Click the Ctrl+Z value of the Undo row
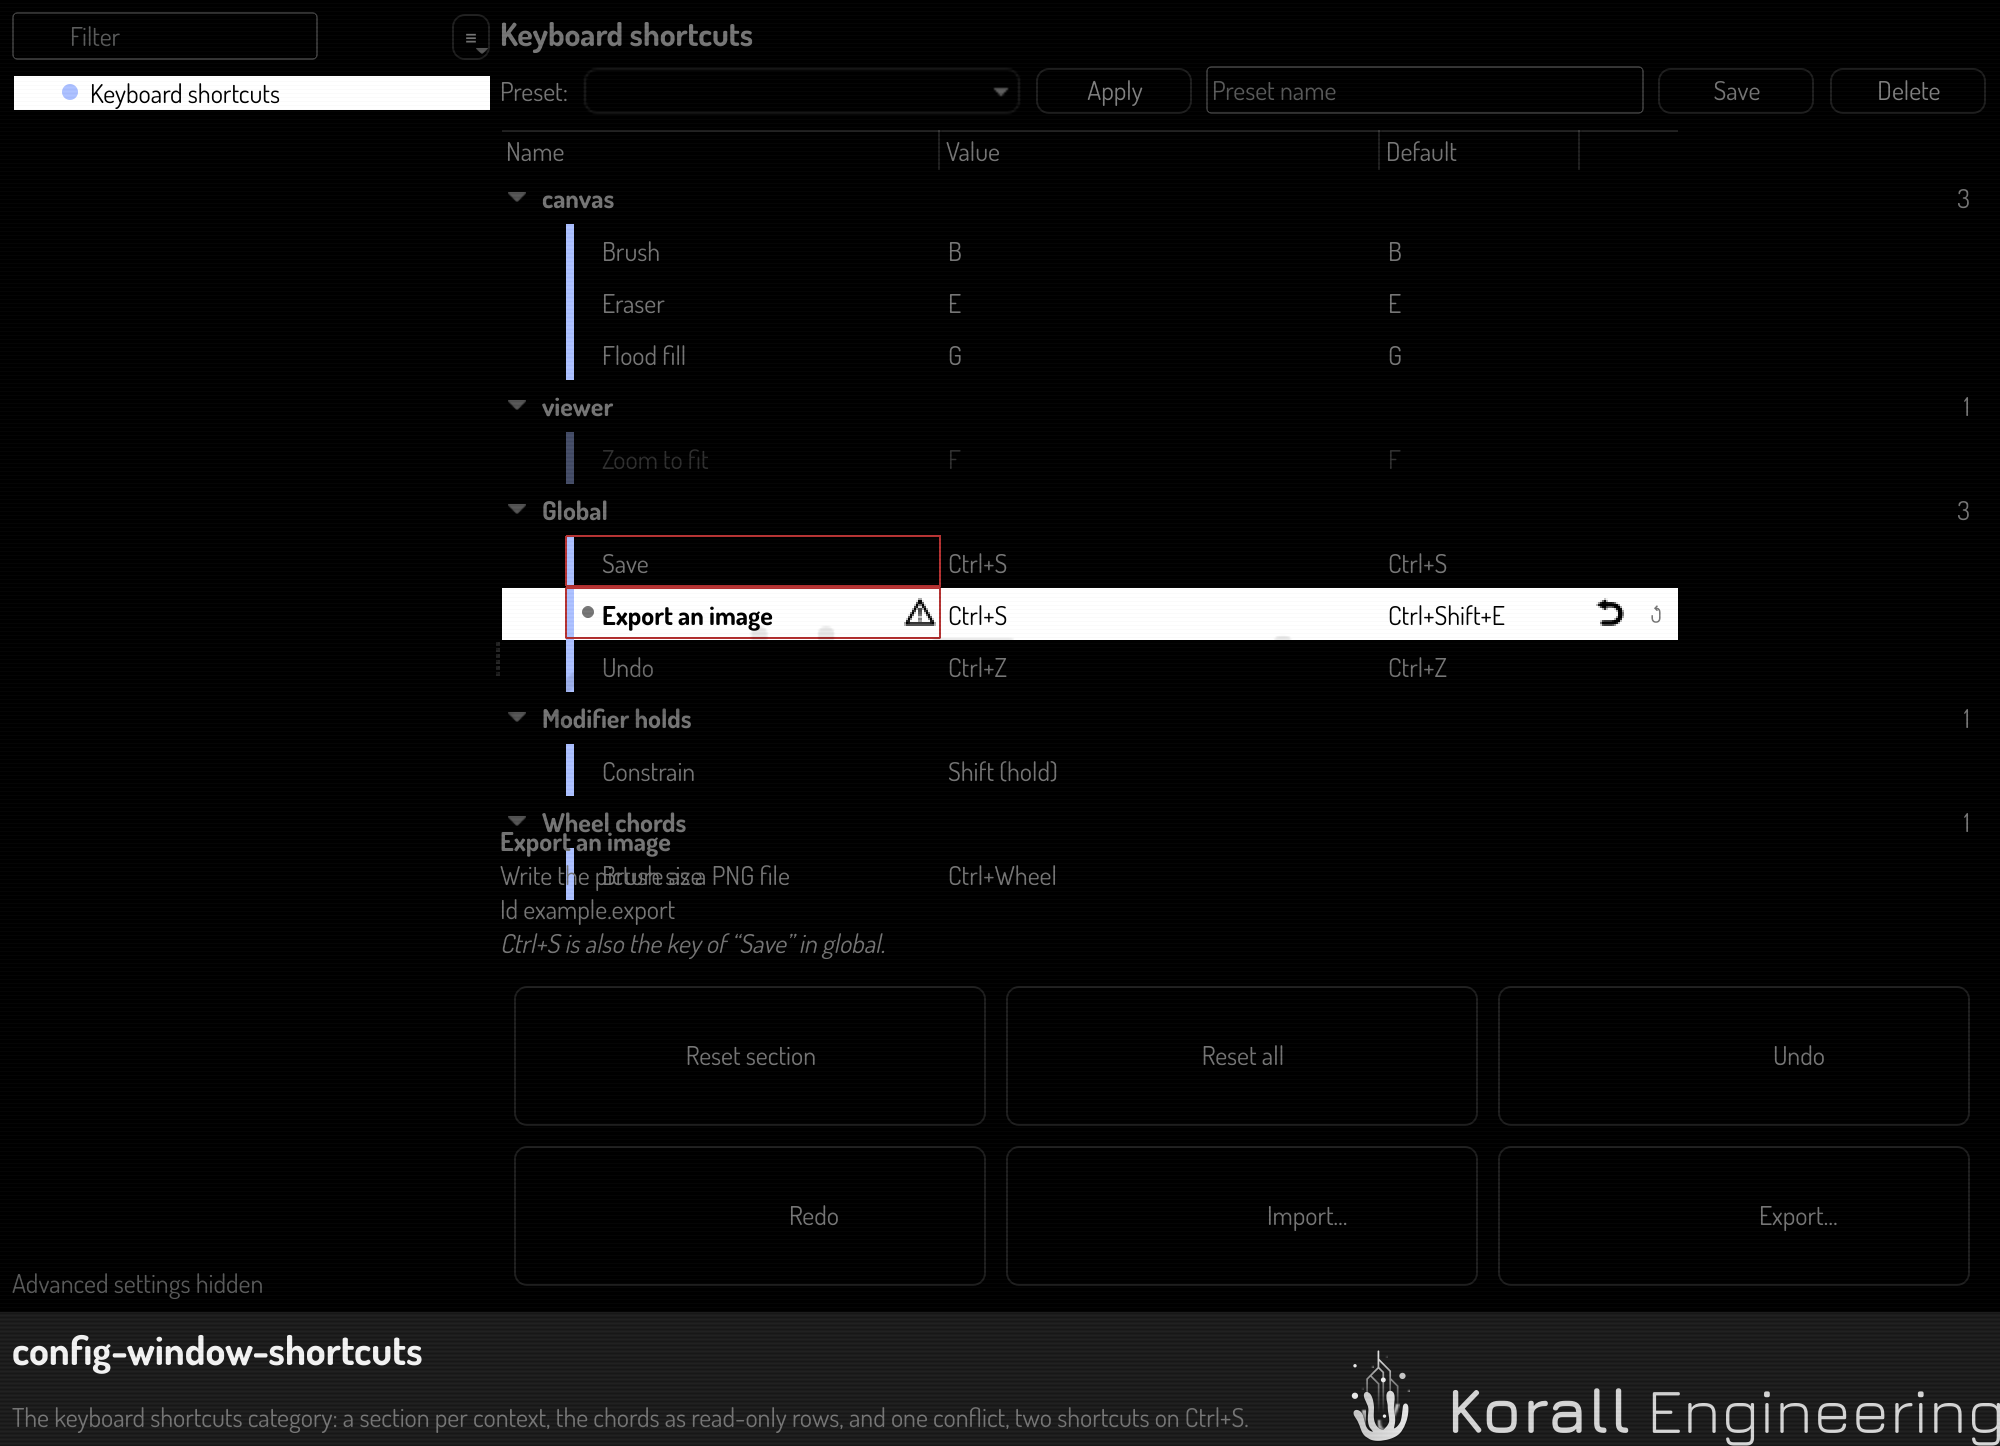The width and height of the screenshot is (2000, 1446). (x=977, y=668)
